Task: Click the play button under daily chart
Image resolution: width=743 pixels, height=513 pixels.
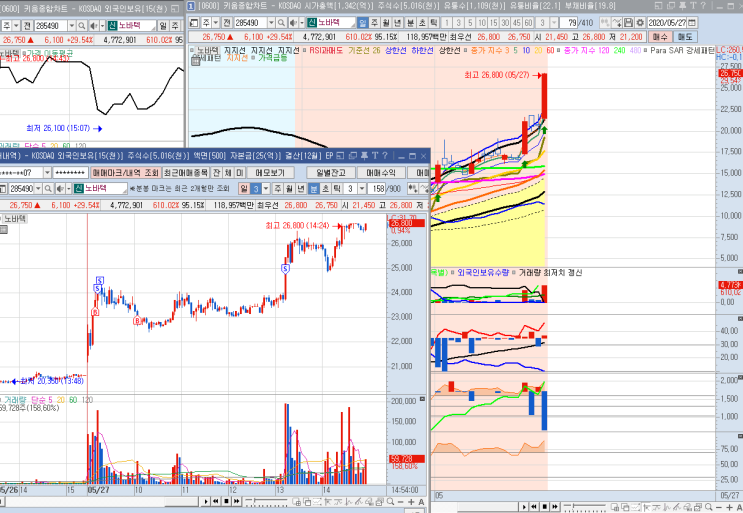Action: point(524,507)
